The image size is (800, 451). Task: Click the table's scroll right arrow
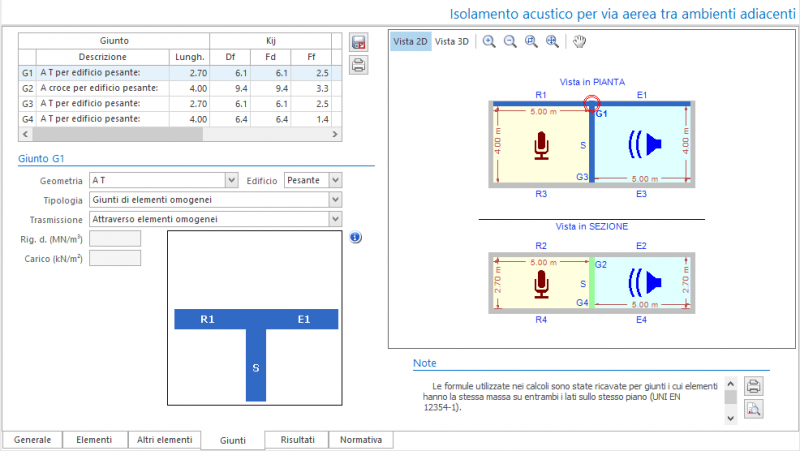point(335,134)
